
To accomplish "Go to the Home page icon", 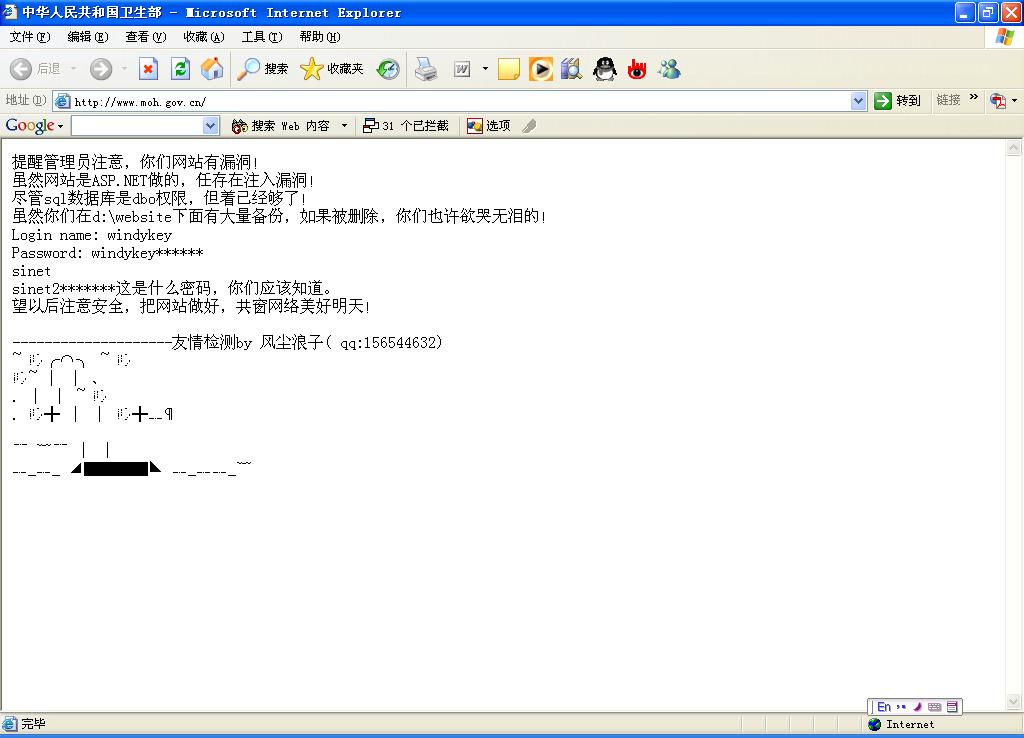I will pyautogui.click(x=212, y=69).
